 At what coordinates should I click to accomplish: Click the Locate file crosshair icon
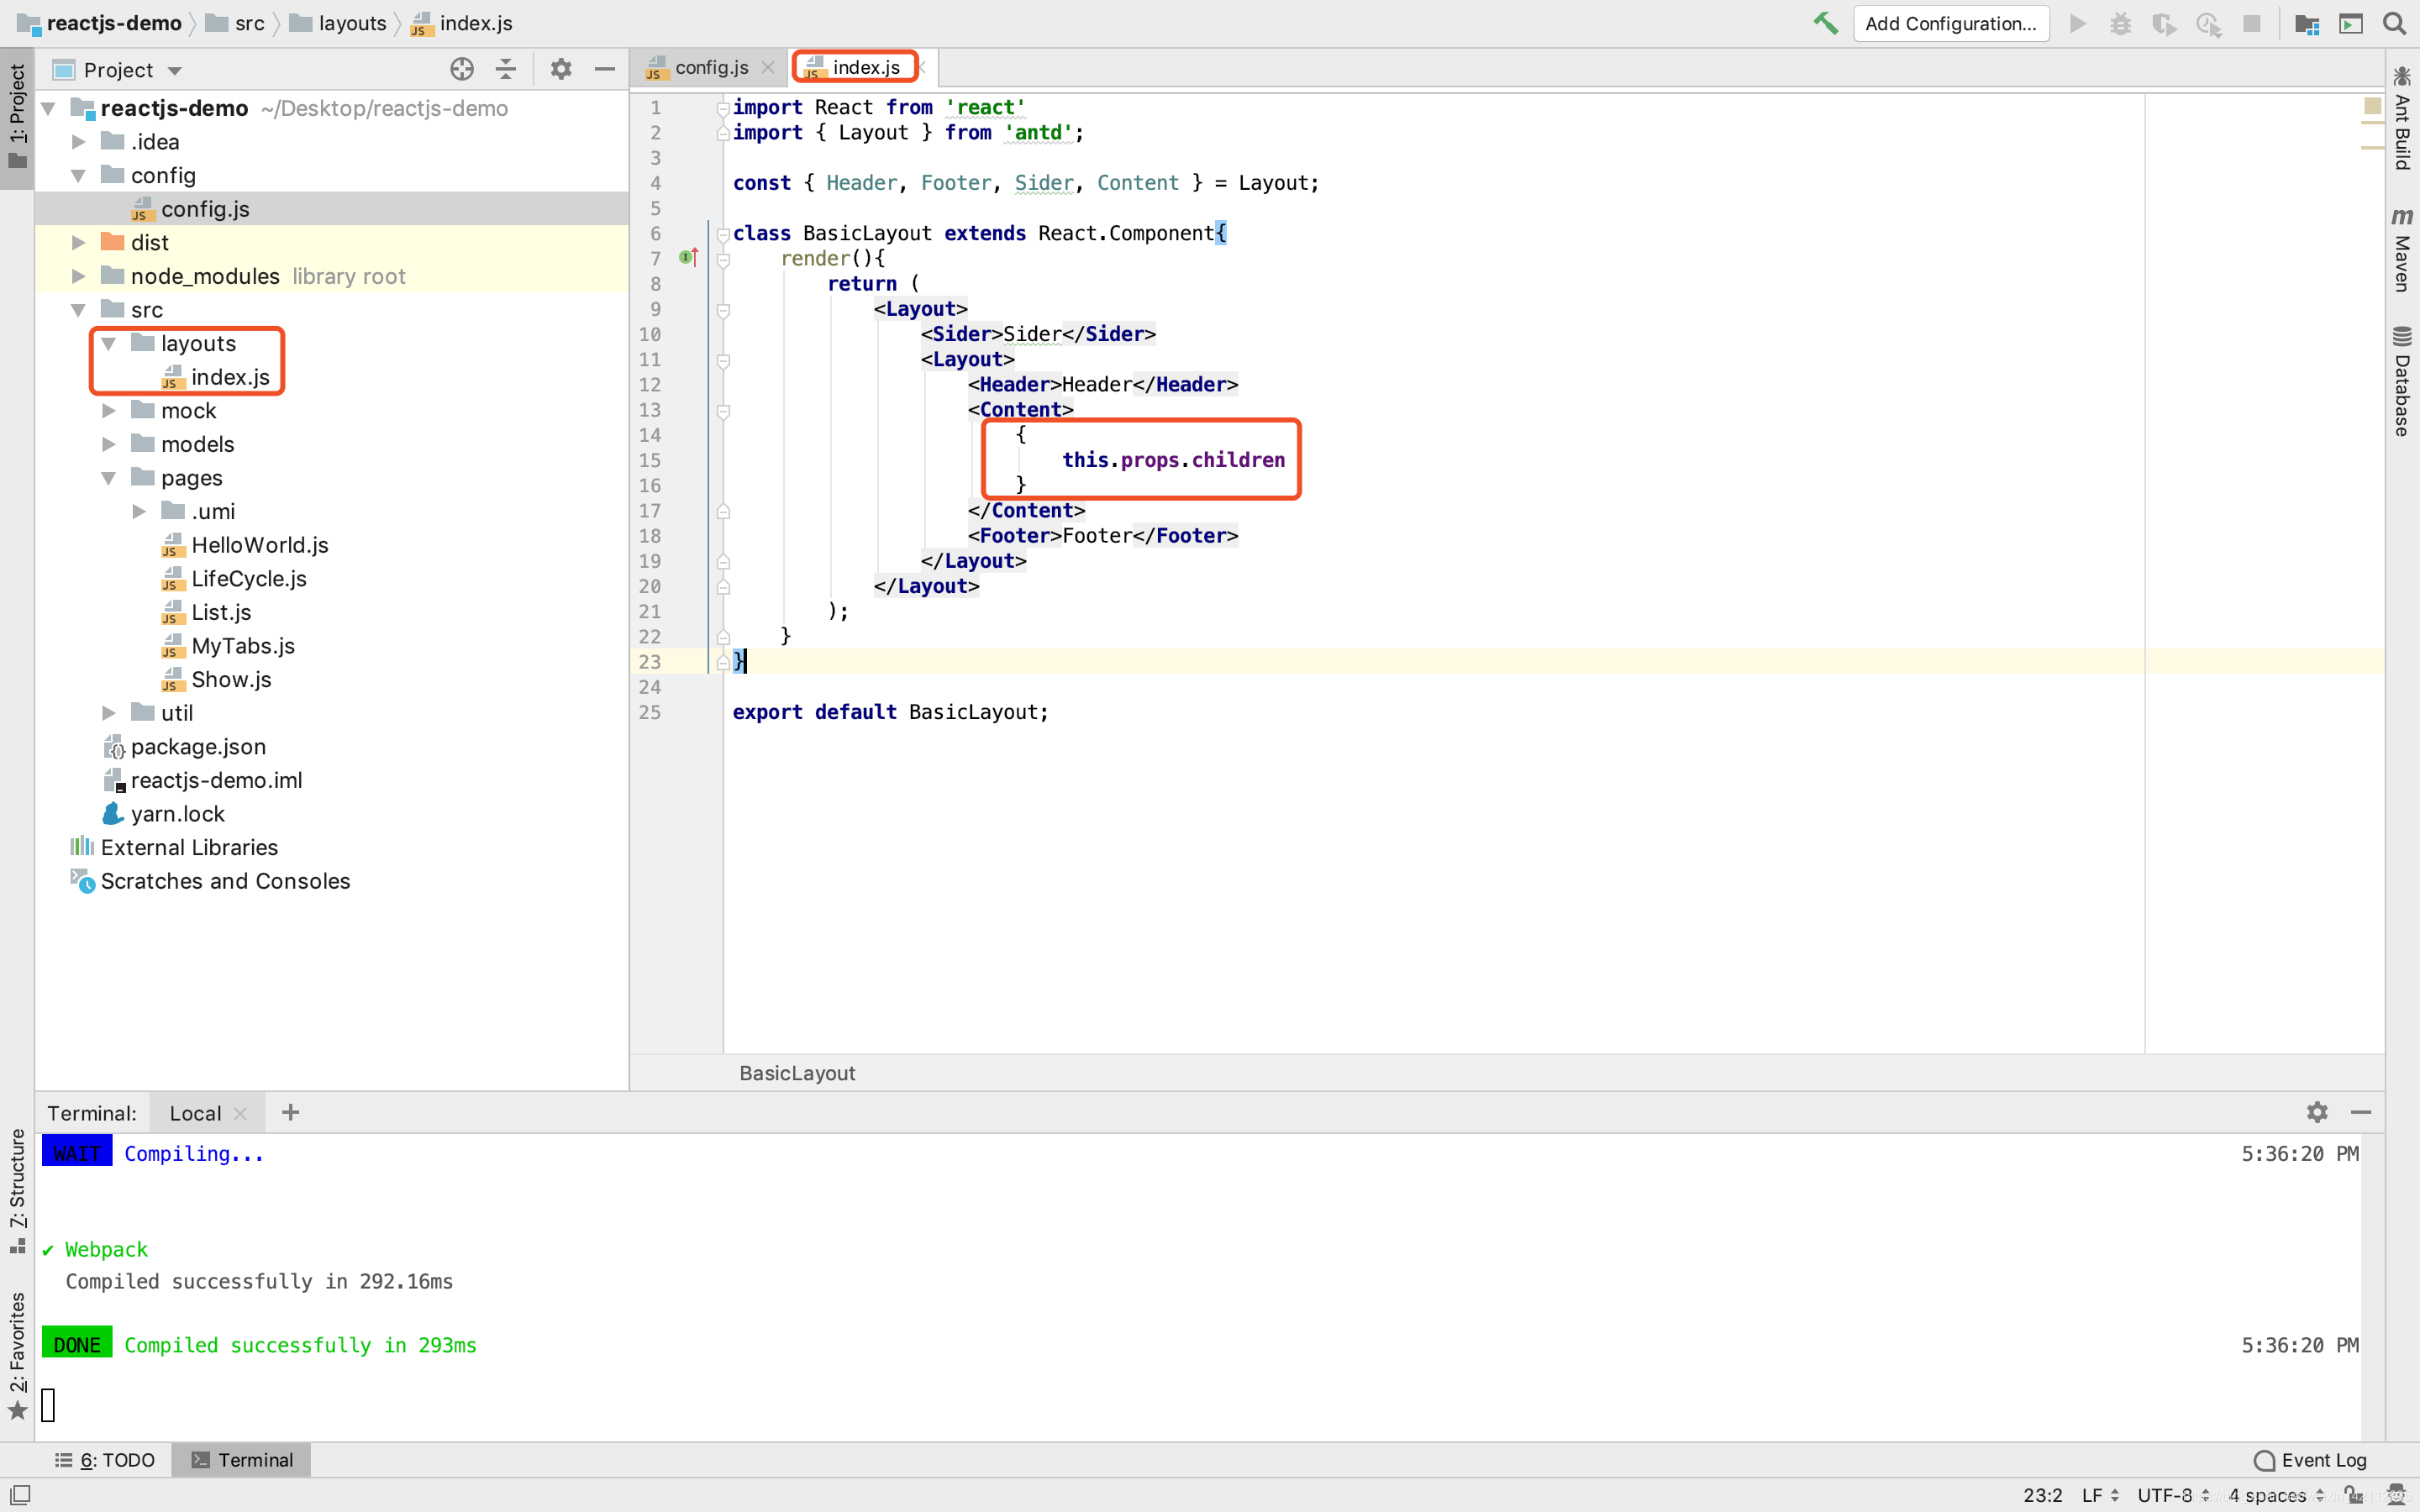click(461, 69)
